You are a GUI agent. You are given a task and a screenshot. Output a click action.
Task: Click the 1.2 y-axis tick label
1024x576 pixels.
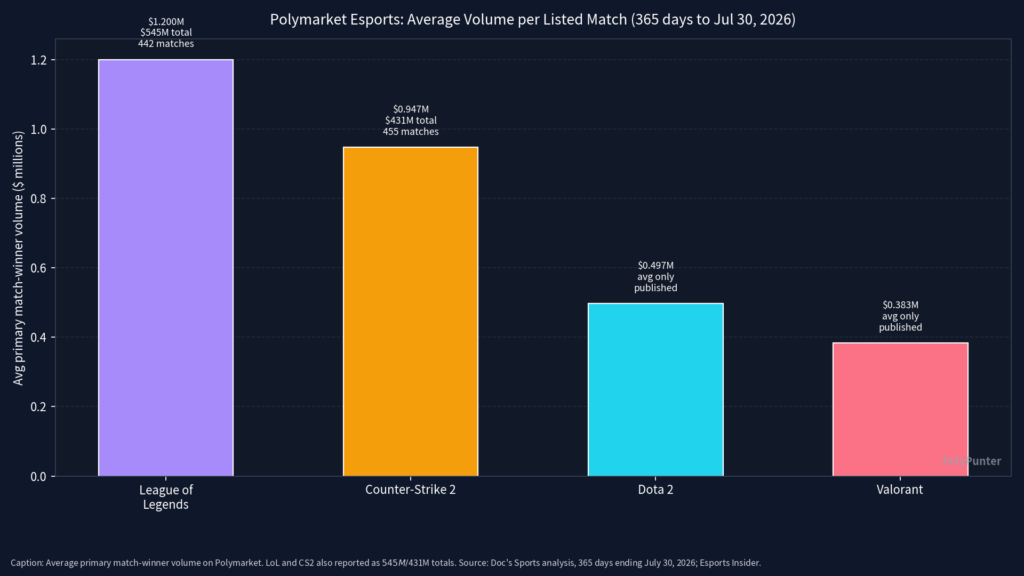pos(39,60)
